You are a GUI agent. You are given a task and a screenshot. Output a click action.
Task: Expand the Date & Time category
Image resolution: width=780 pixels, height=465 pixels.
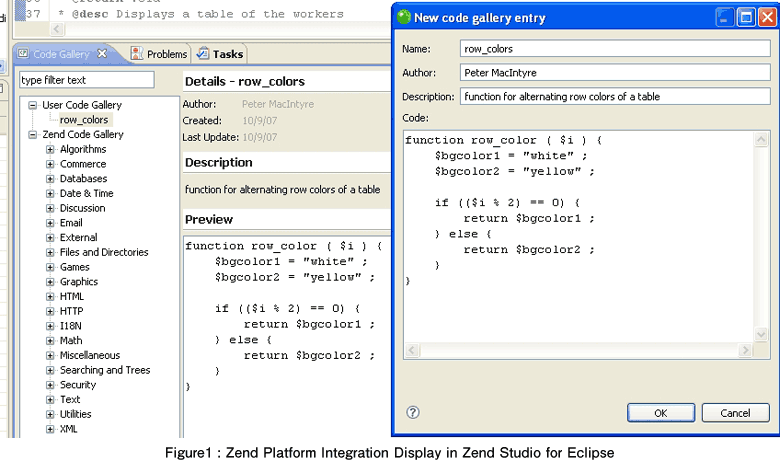click(50, 193)
